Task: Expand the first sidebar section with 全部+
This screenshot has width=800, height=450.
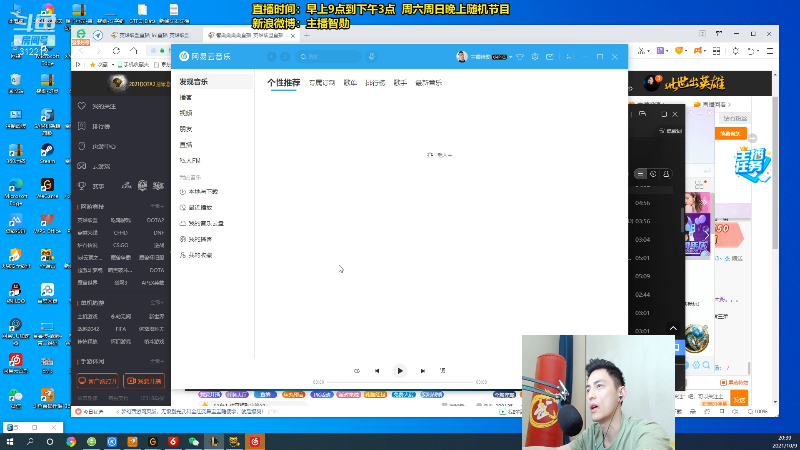Action: point(157,207)
